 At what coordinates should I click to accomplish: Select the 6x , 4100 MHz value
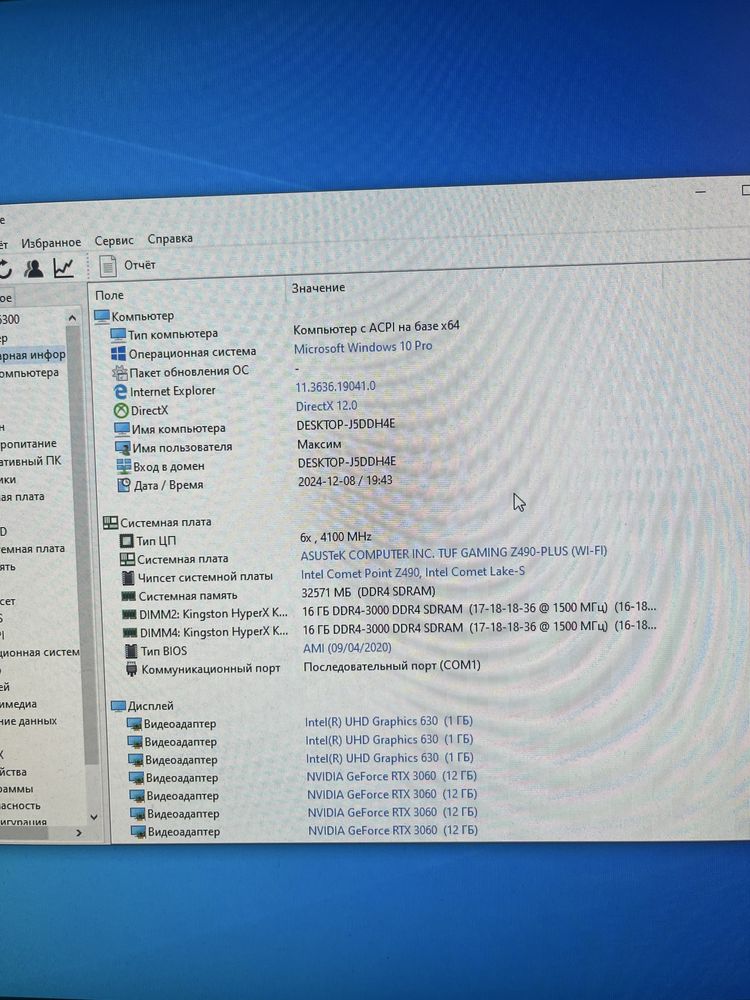click(336, 537)
